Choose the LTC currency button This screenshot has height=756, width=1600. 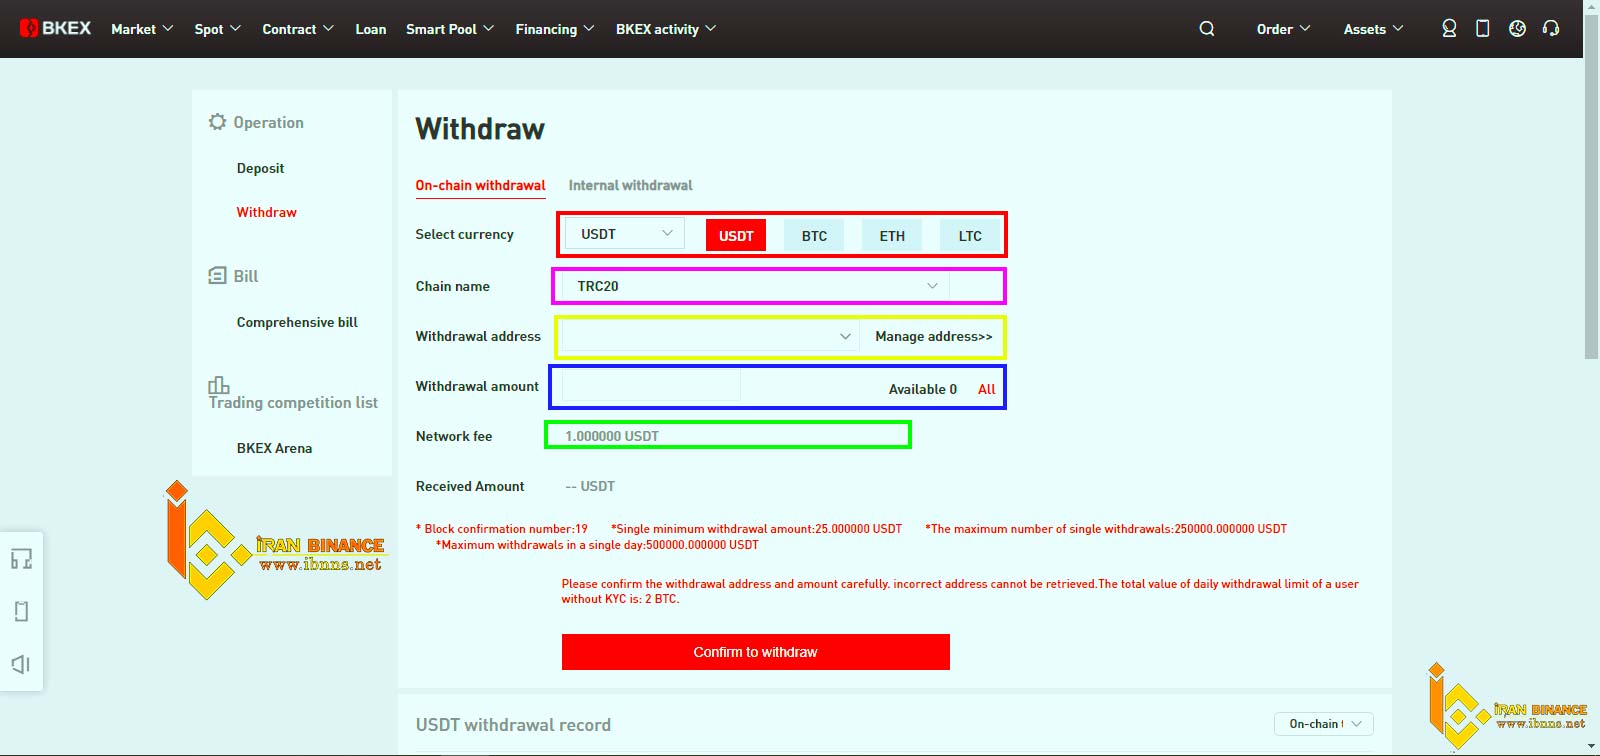click(x=970, y=235)
